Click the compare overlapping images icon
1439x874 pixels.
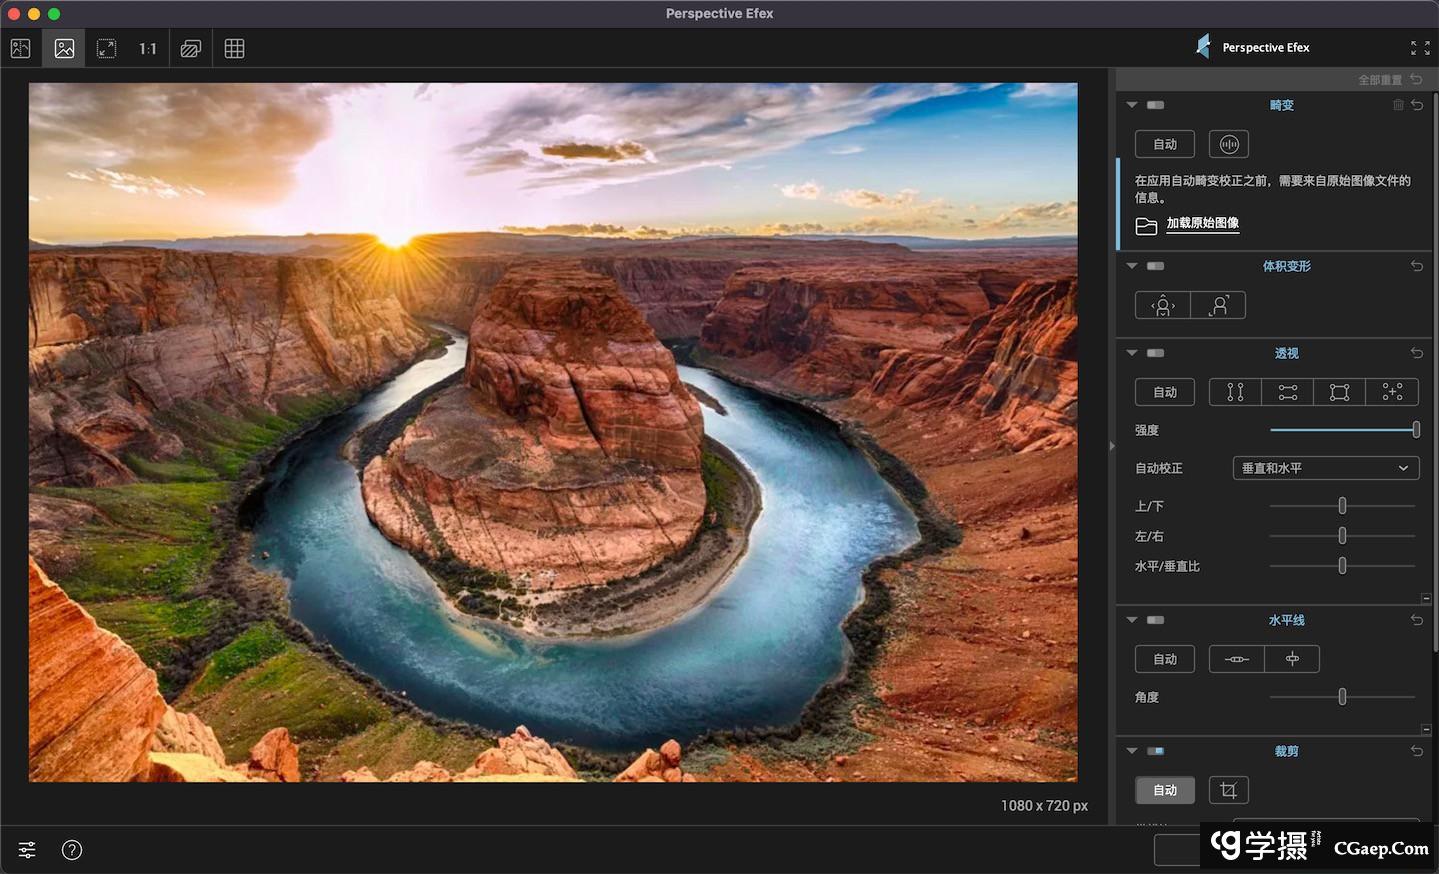[191, 48]
